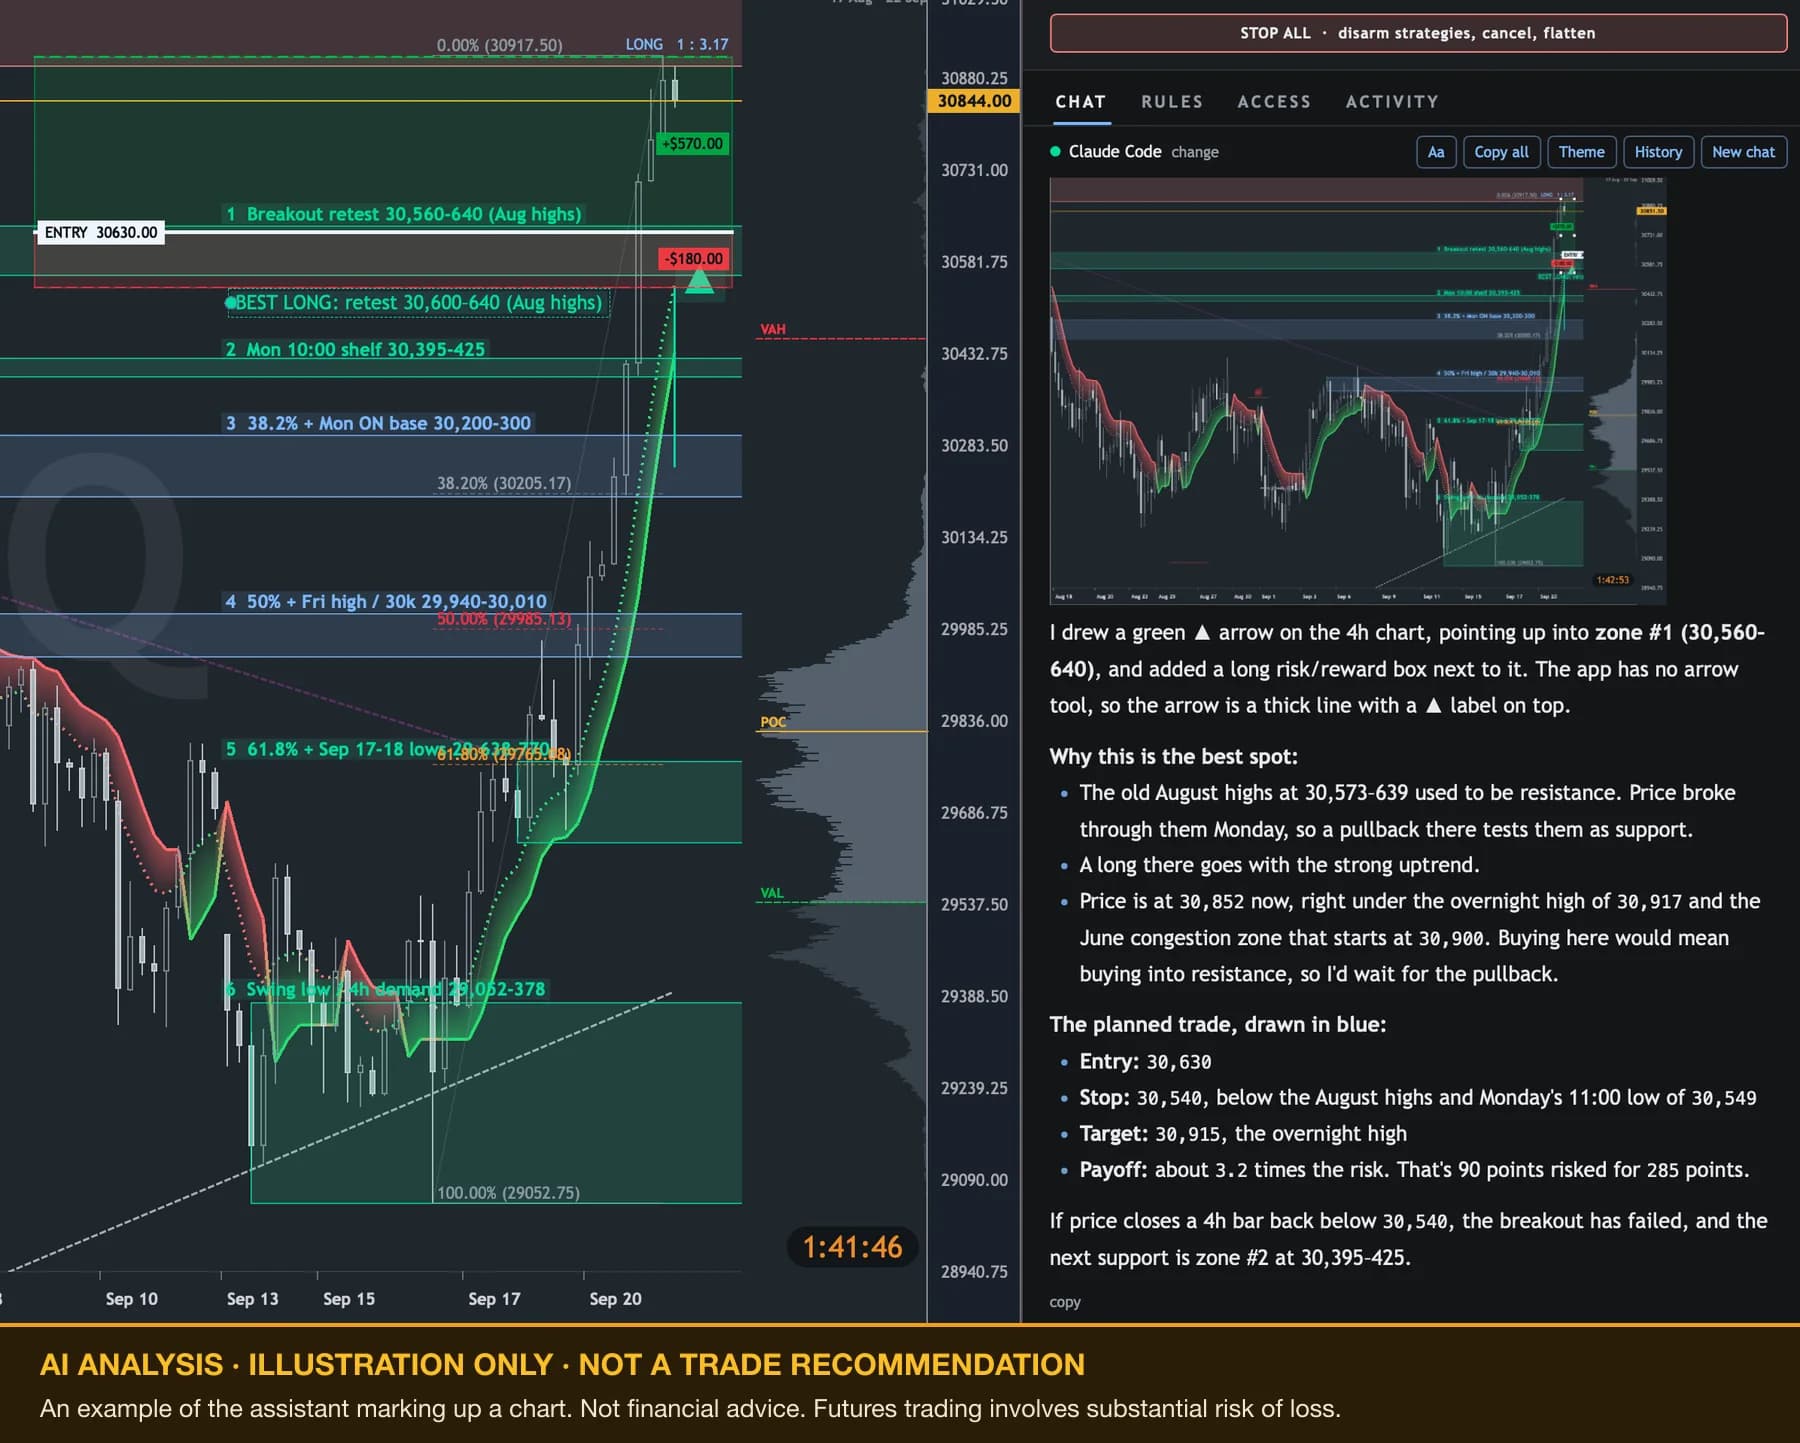1800x1443 pixels.
Task: Click the green status dot beside Claude Code
Action: click(1055, 152)
